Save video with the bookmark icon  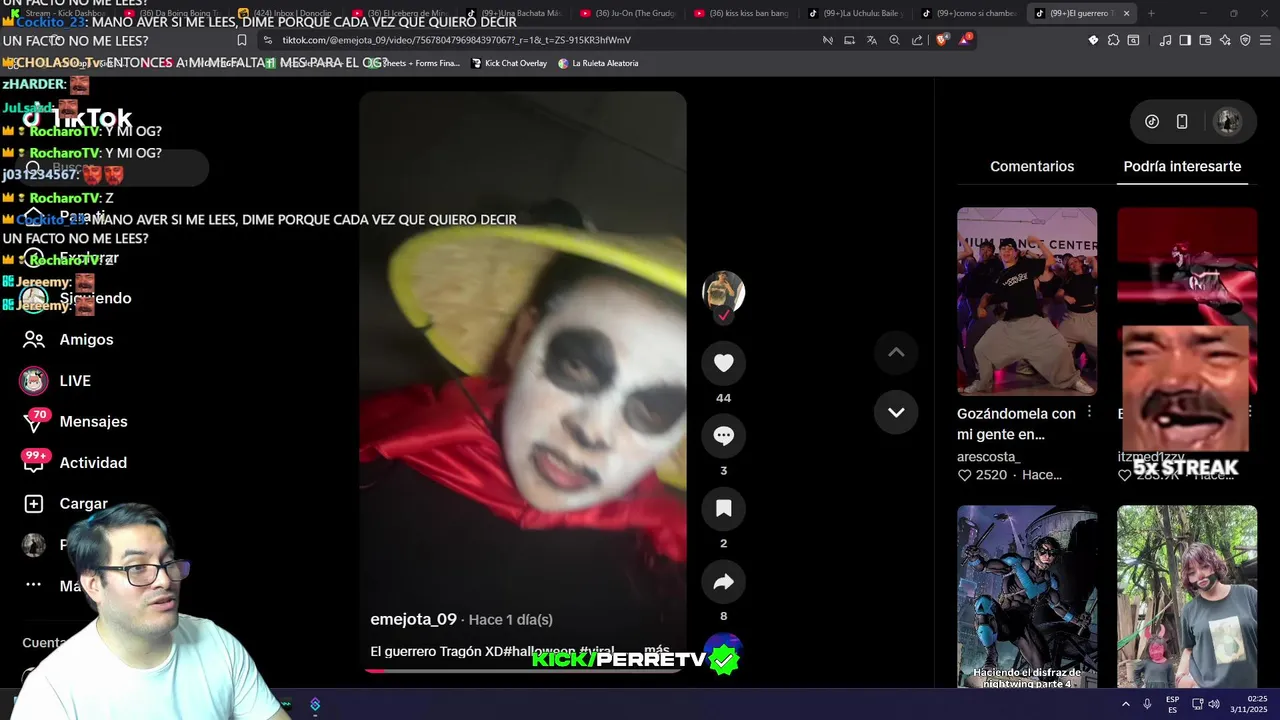point(723,509)
